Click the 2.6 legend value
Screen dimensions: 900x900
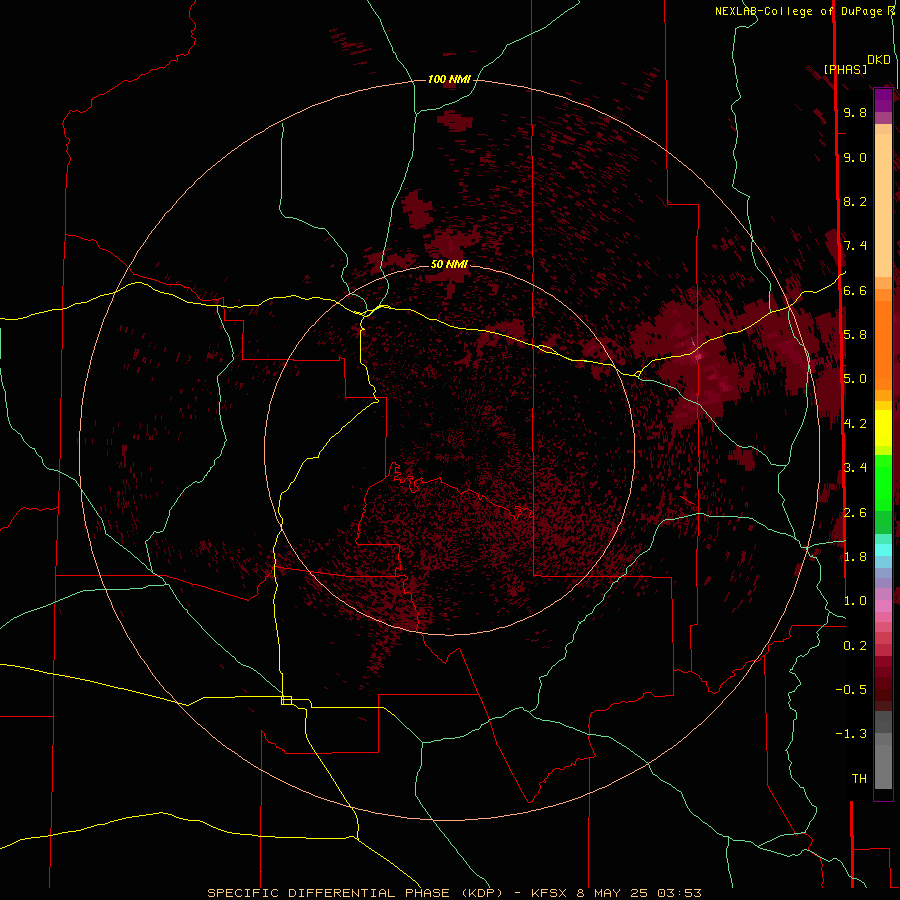[855, 513]
